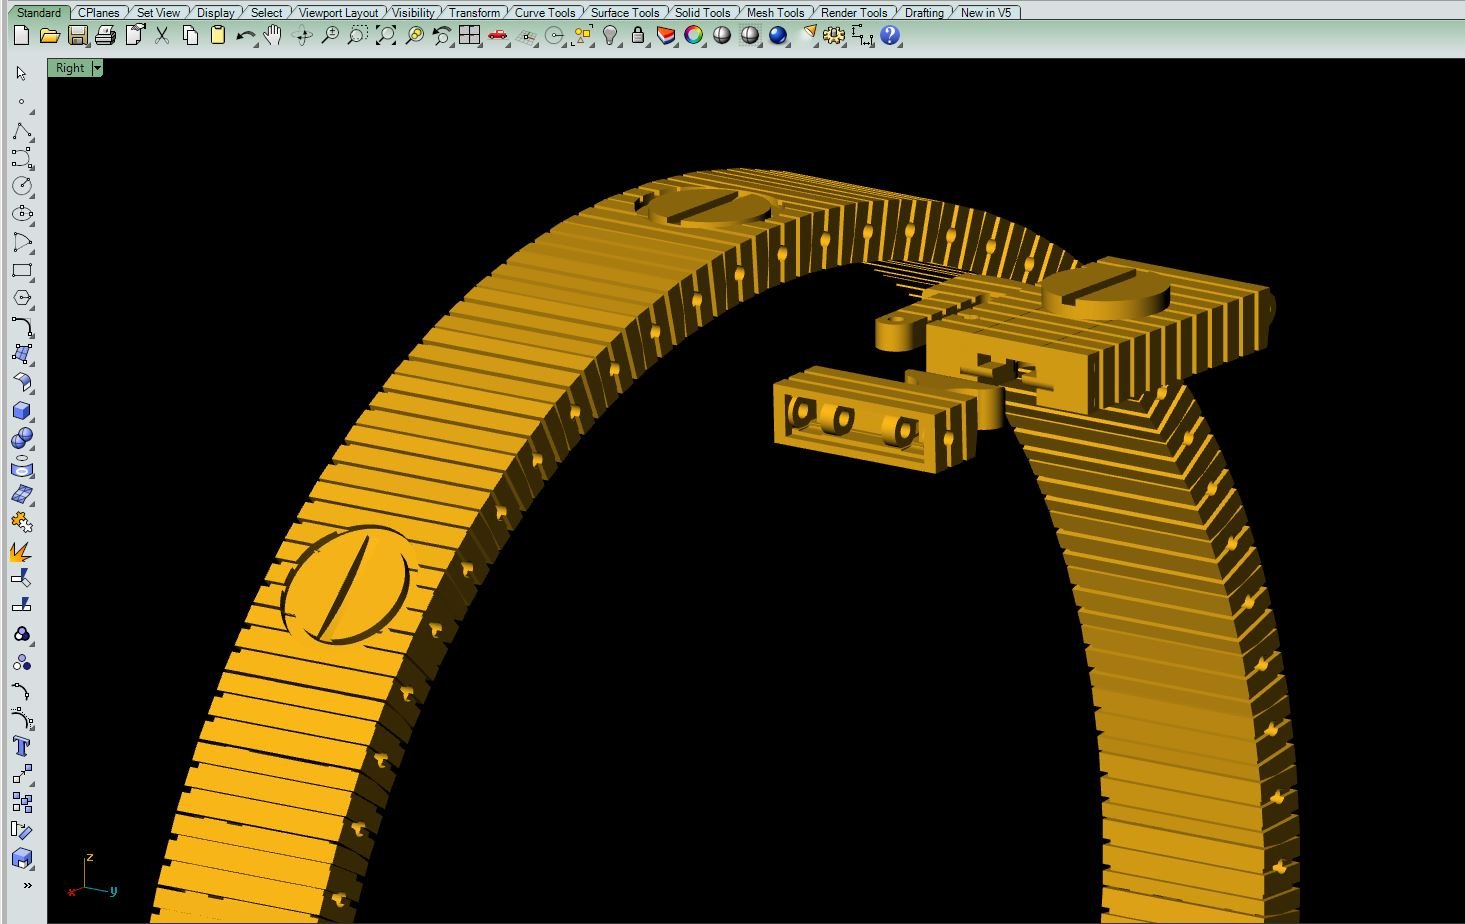Click the Zoom Extents icon
The width and height of the screenshot is (1465, 924).
tap(385, 36)
